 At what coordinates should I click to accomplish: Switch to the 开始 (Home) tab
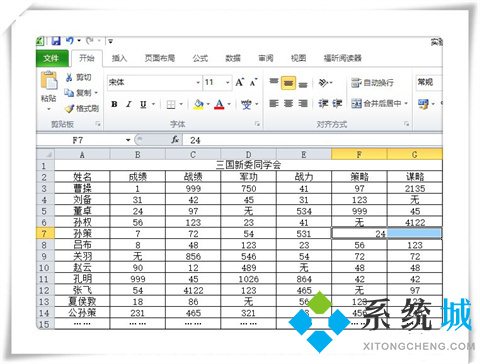point(87,58)
